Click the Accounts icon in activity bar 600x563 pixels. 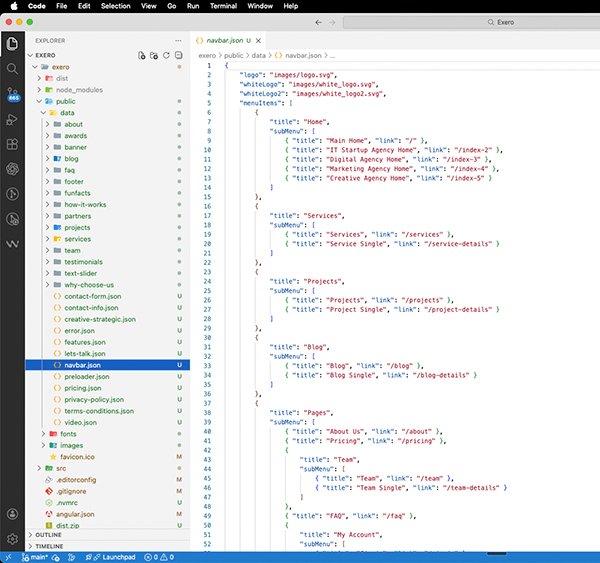tap(12, 514)
